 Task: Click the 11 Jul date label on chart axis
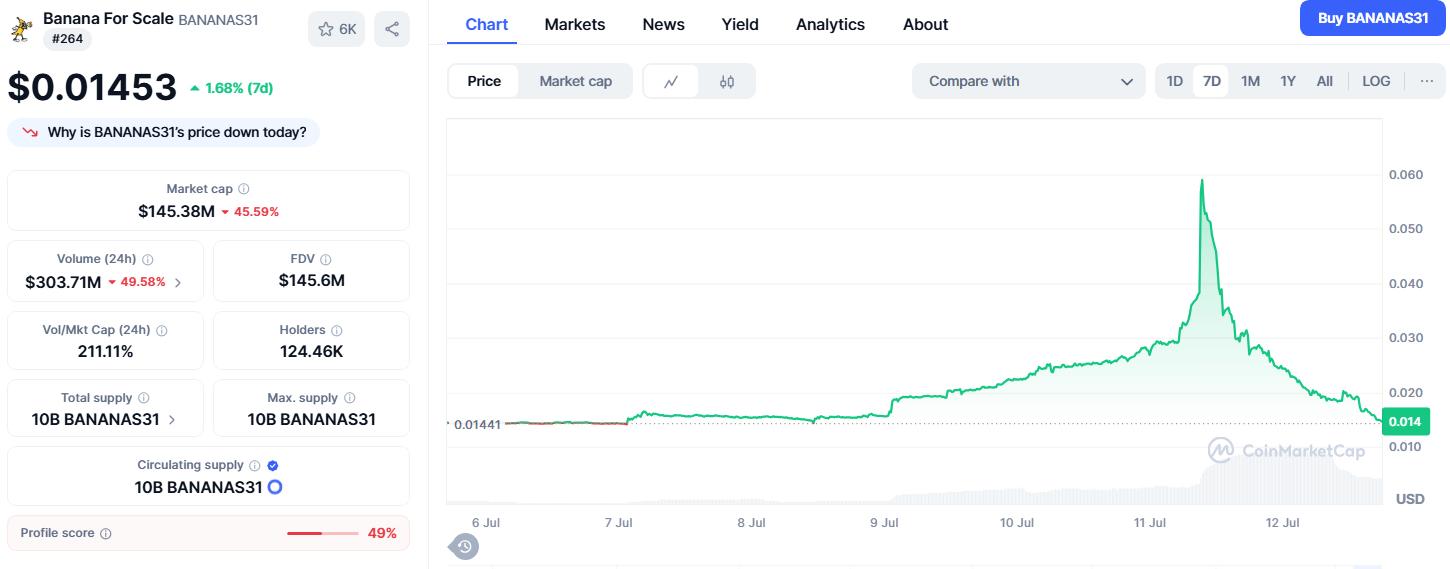pos(1150,522)
